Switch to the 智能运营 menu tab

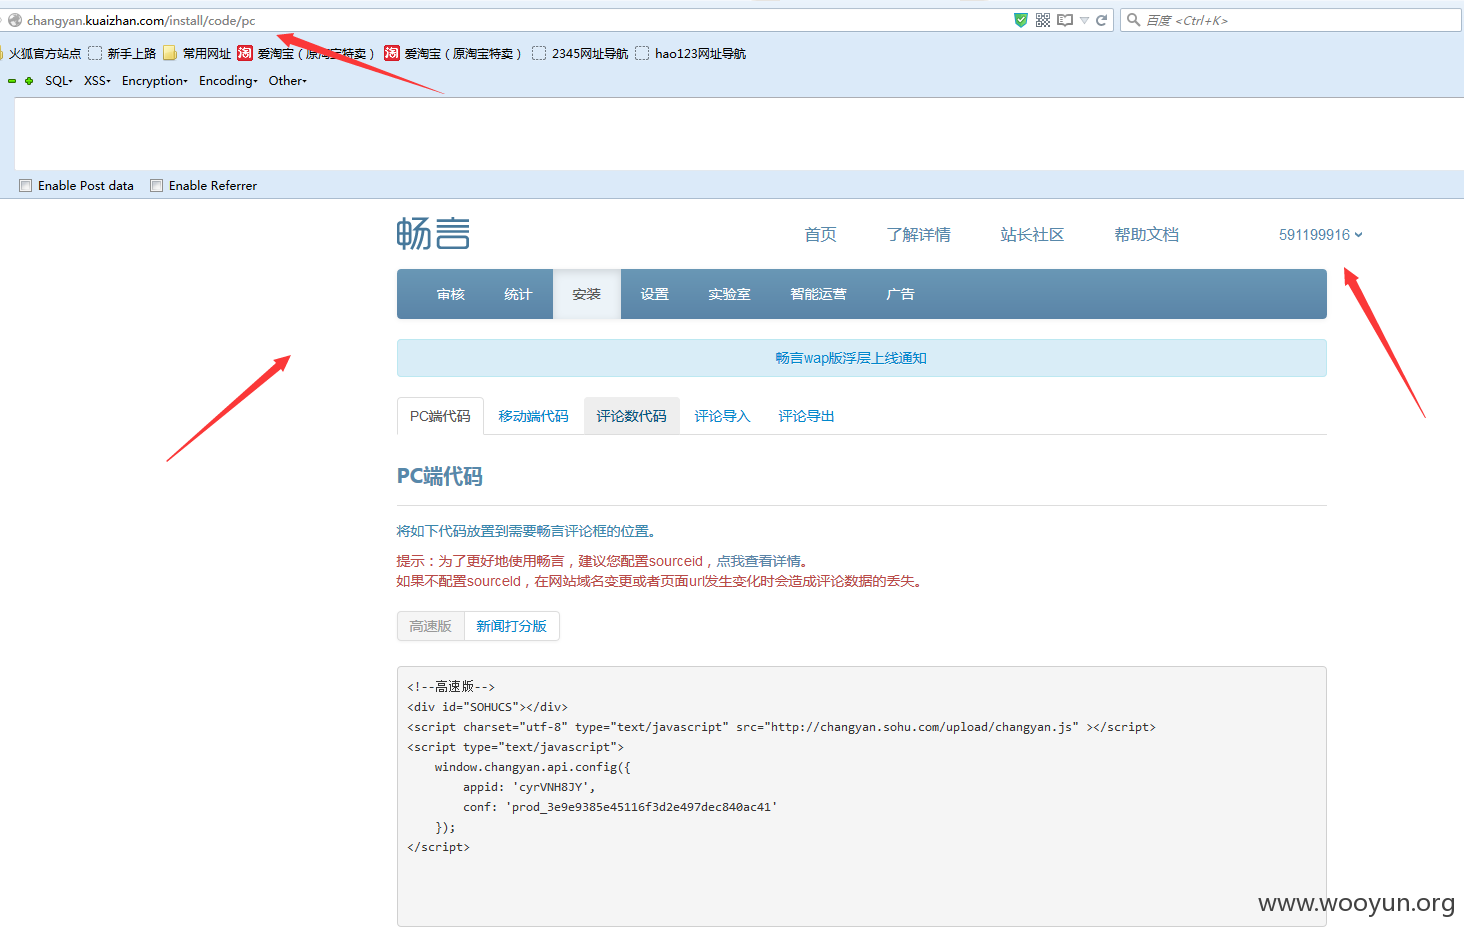(818, 294)
